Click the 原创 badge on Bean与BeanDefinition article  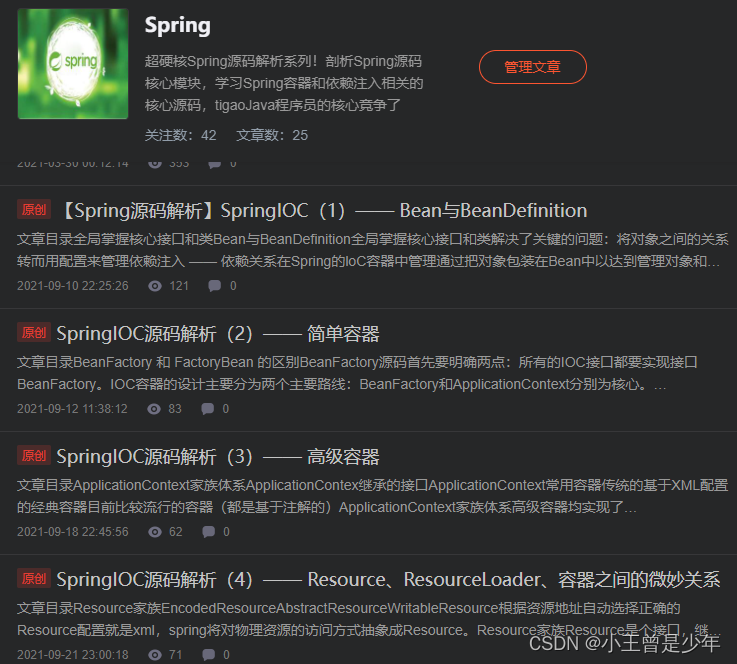pyautogui.click(x=34, y=210)
